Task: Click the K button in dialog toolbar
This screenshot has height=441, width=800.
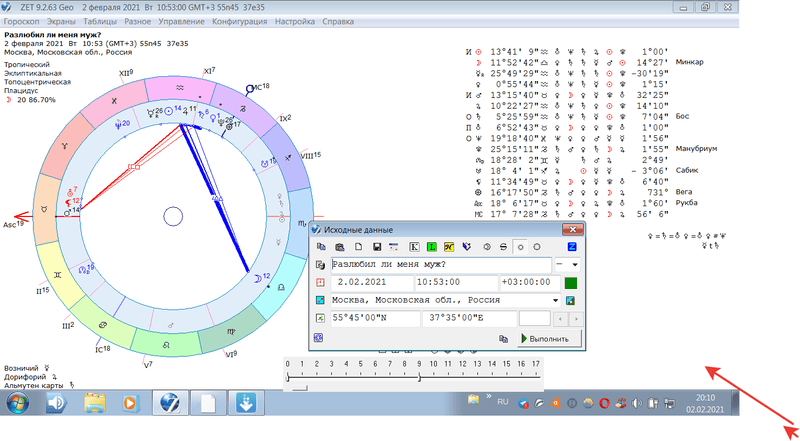Action: click(x=412, y=246)
